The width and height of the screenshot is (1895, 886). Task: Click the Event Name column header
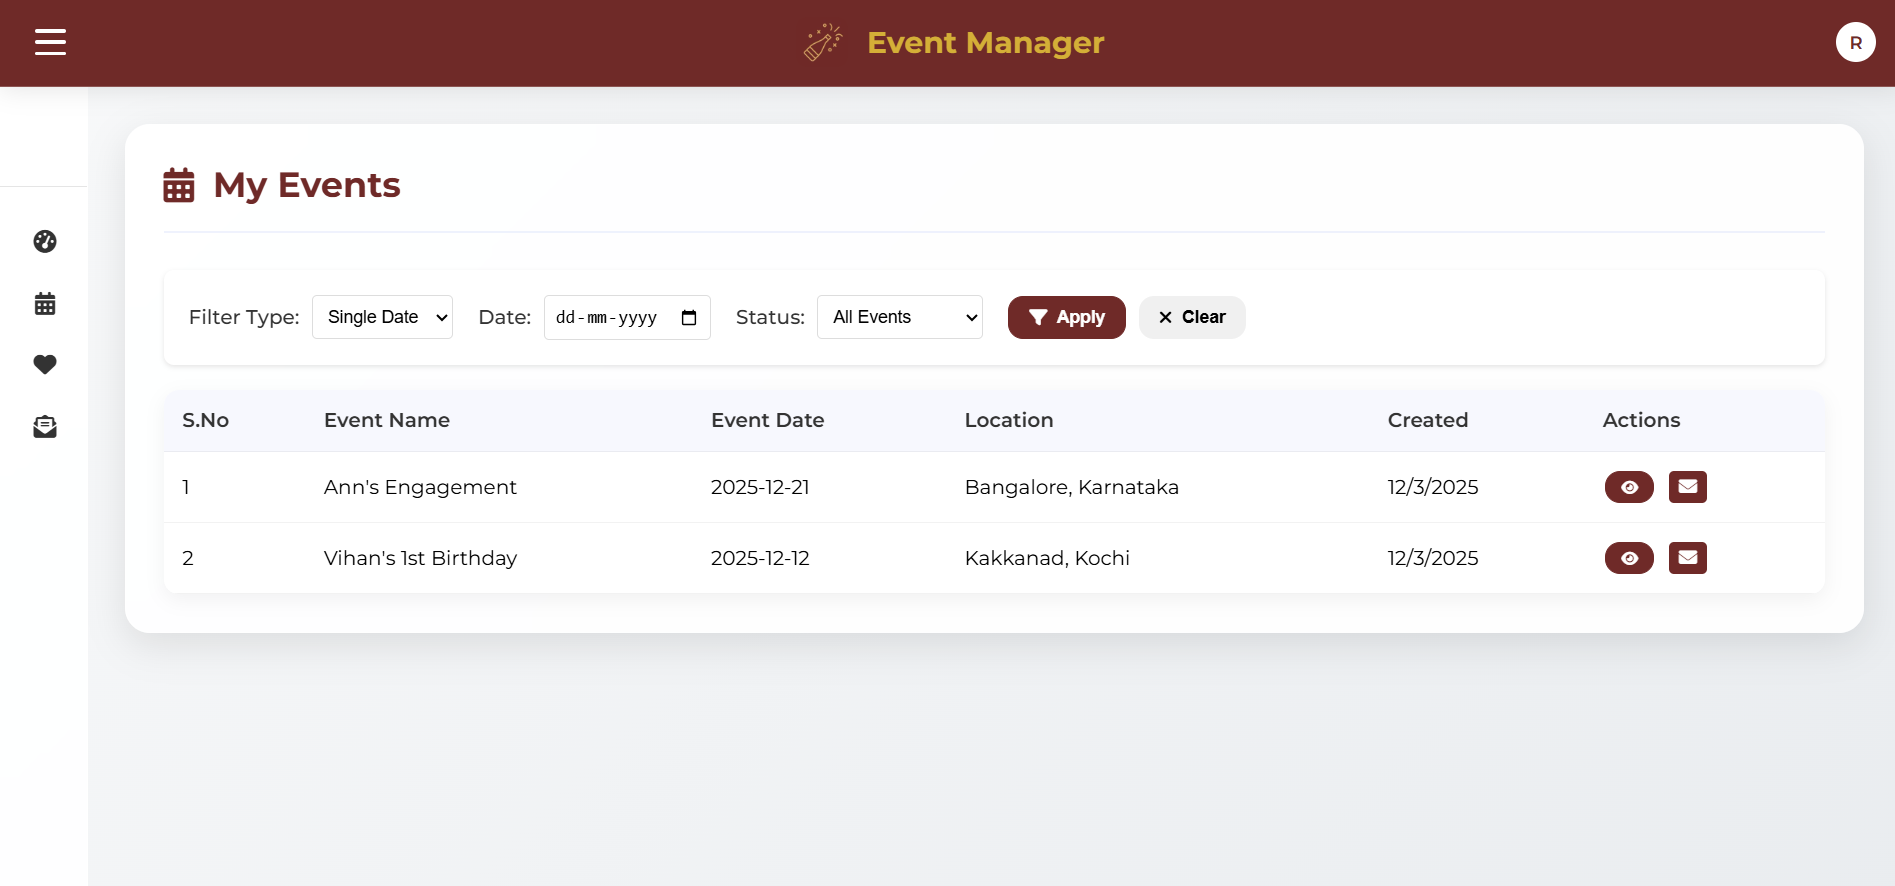point(387,420)
